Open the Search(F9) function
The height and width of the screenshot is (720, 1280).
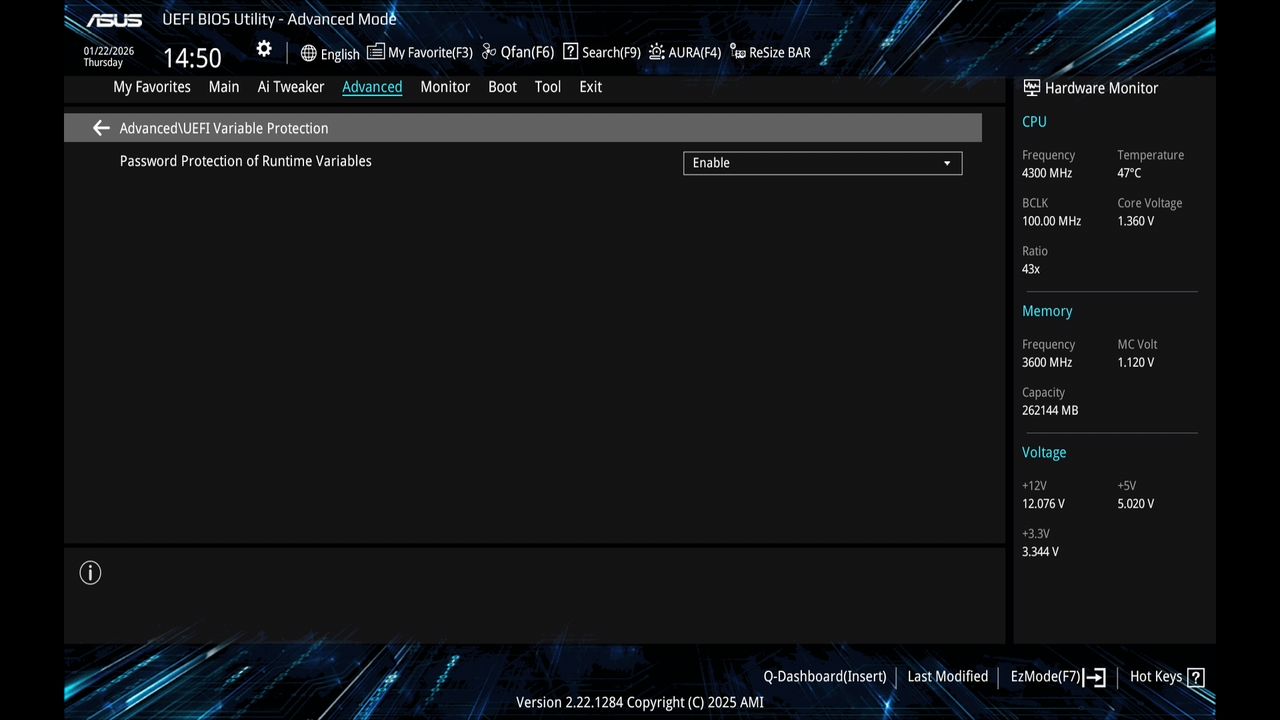[x=600, y=52]
